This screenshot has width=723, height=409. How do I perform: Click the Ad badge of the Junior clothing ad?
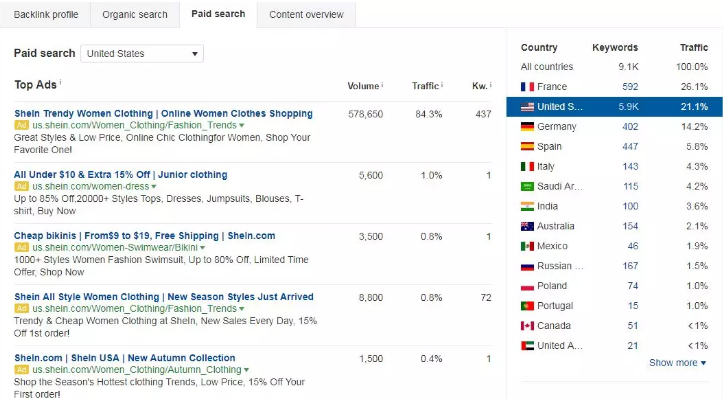coord(21,186)
